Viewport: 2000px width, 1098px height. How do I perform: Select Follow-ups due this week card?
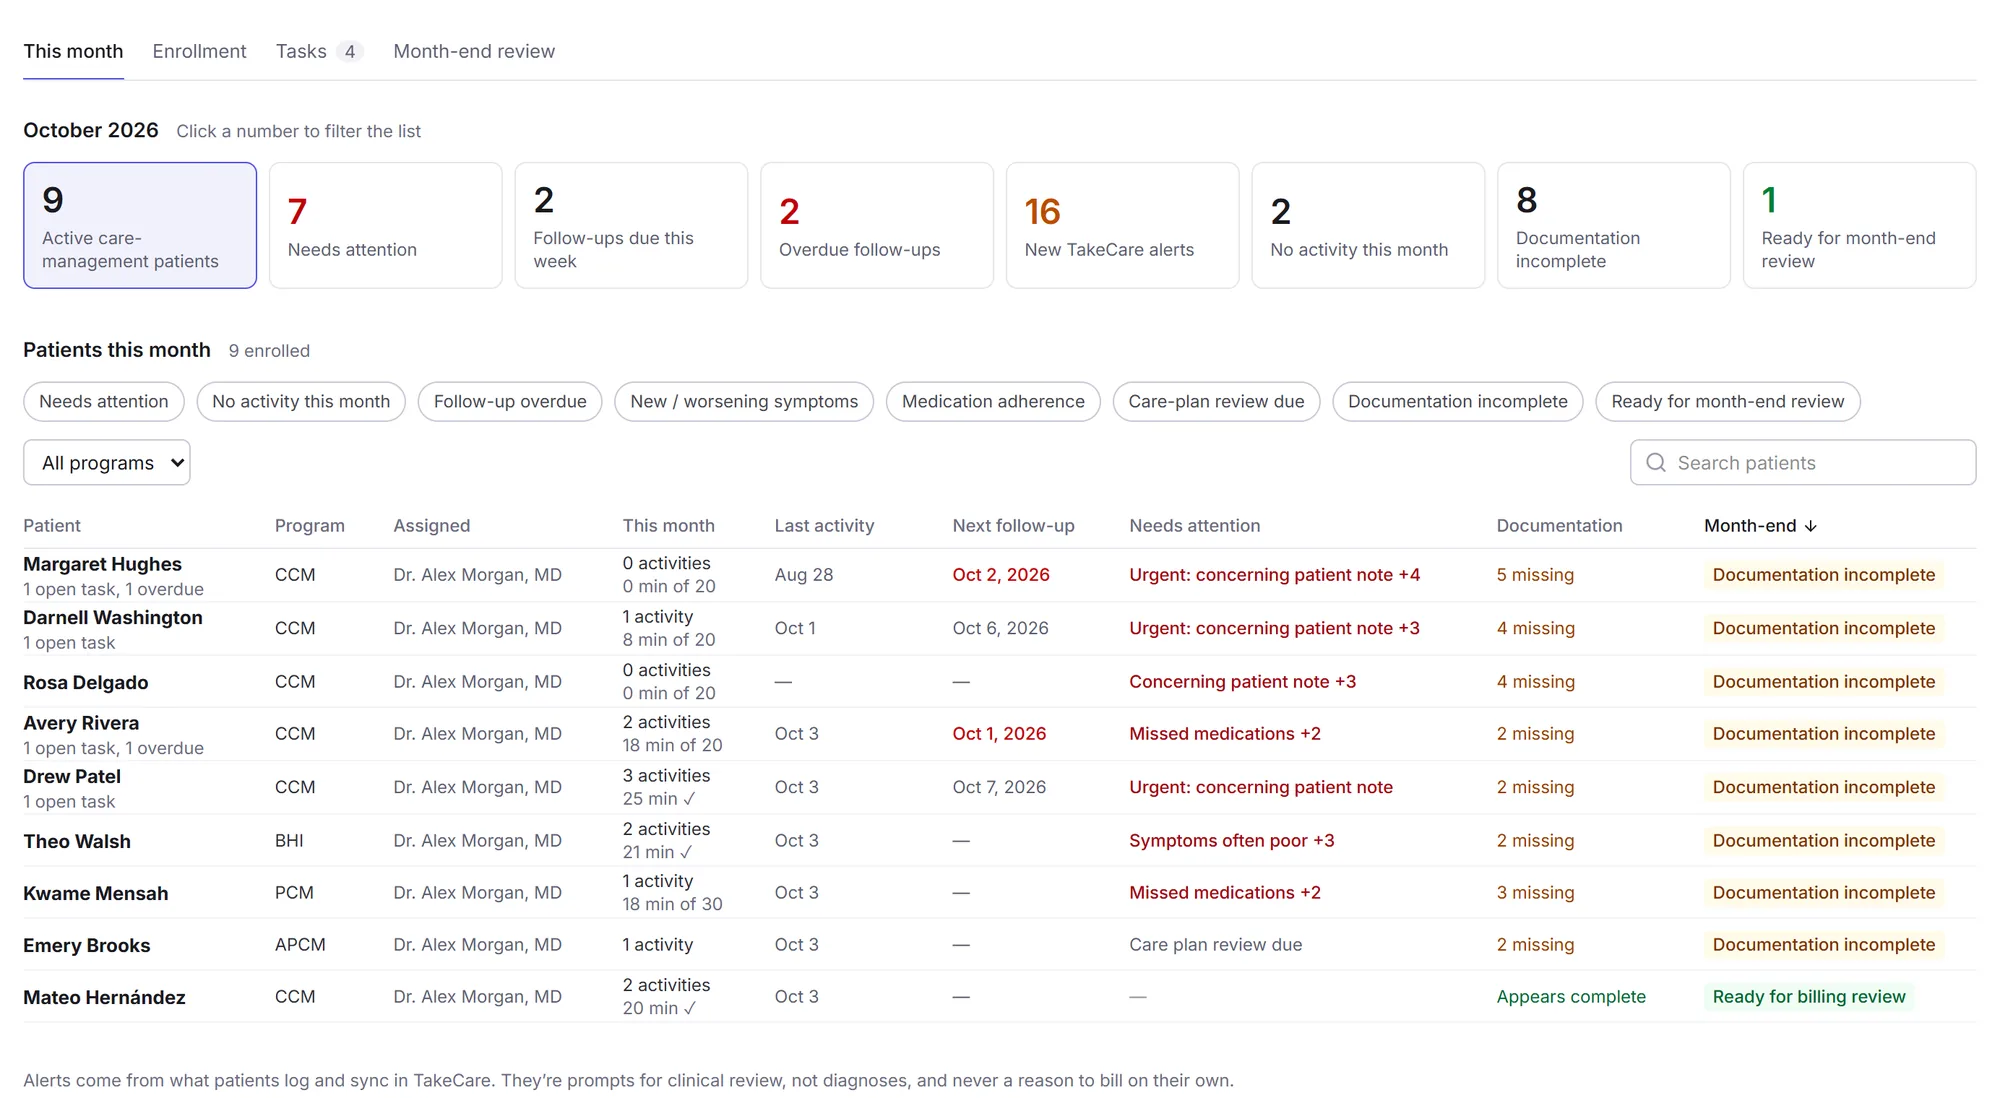631,226
